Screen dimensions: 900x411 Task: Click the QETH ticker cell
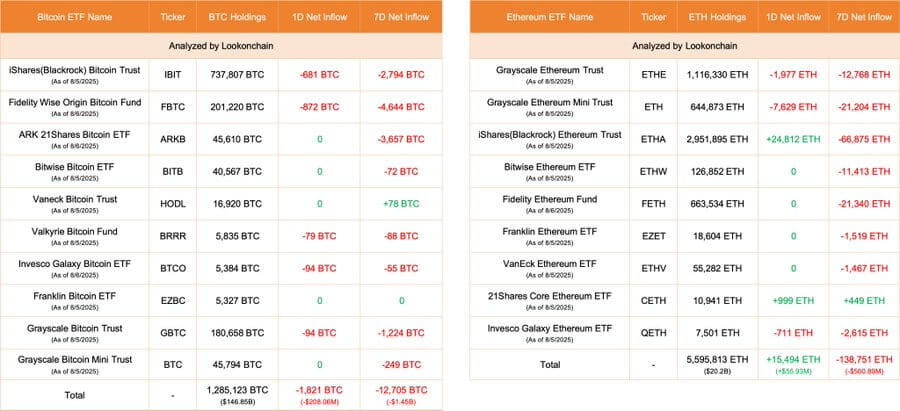[x=653, y=332]
